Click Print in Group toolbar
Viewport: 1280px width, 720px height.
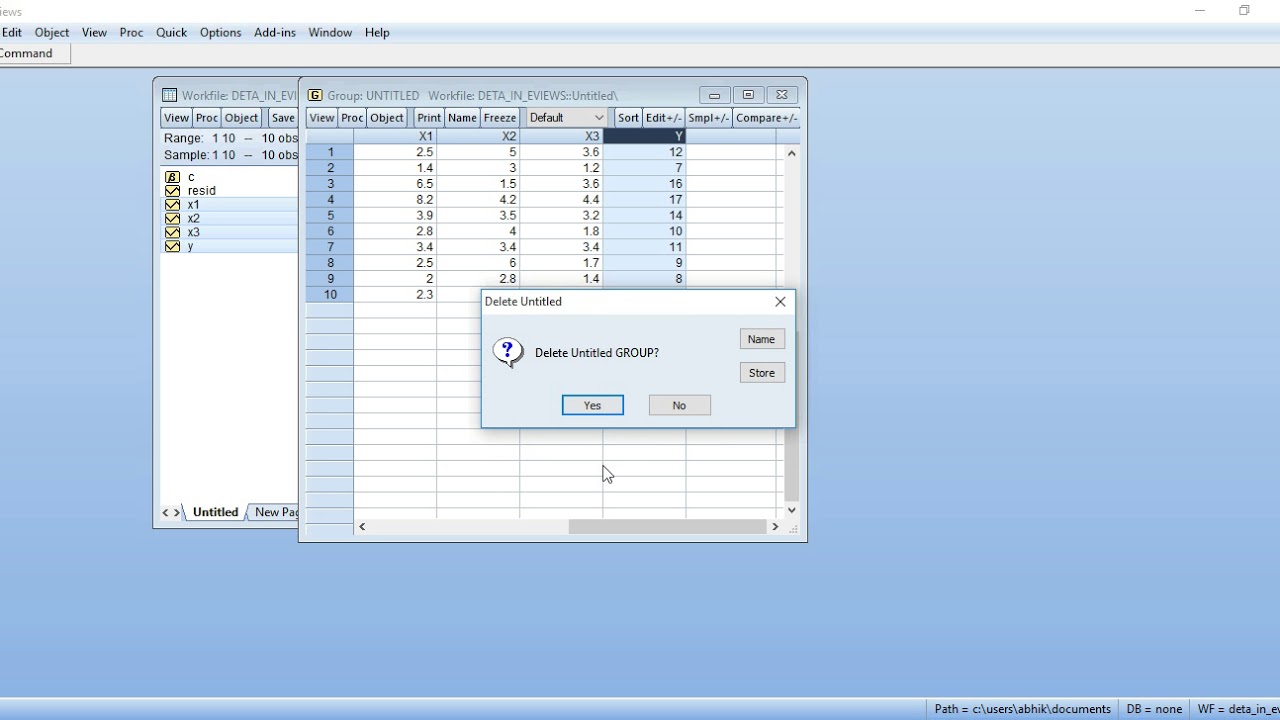pos(429,118)
